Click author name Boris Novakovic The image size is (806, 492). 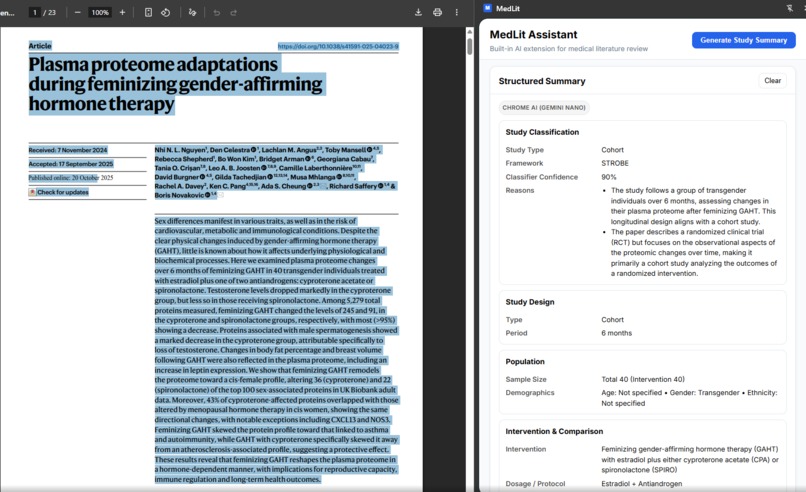[x=179, y=195]
